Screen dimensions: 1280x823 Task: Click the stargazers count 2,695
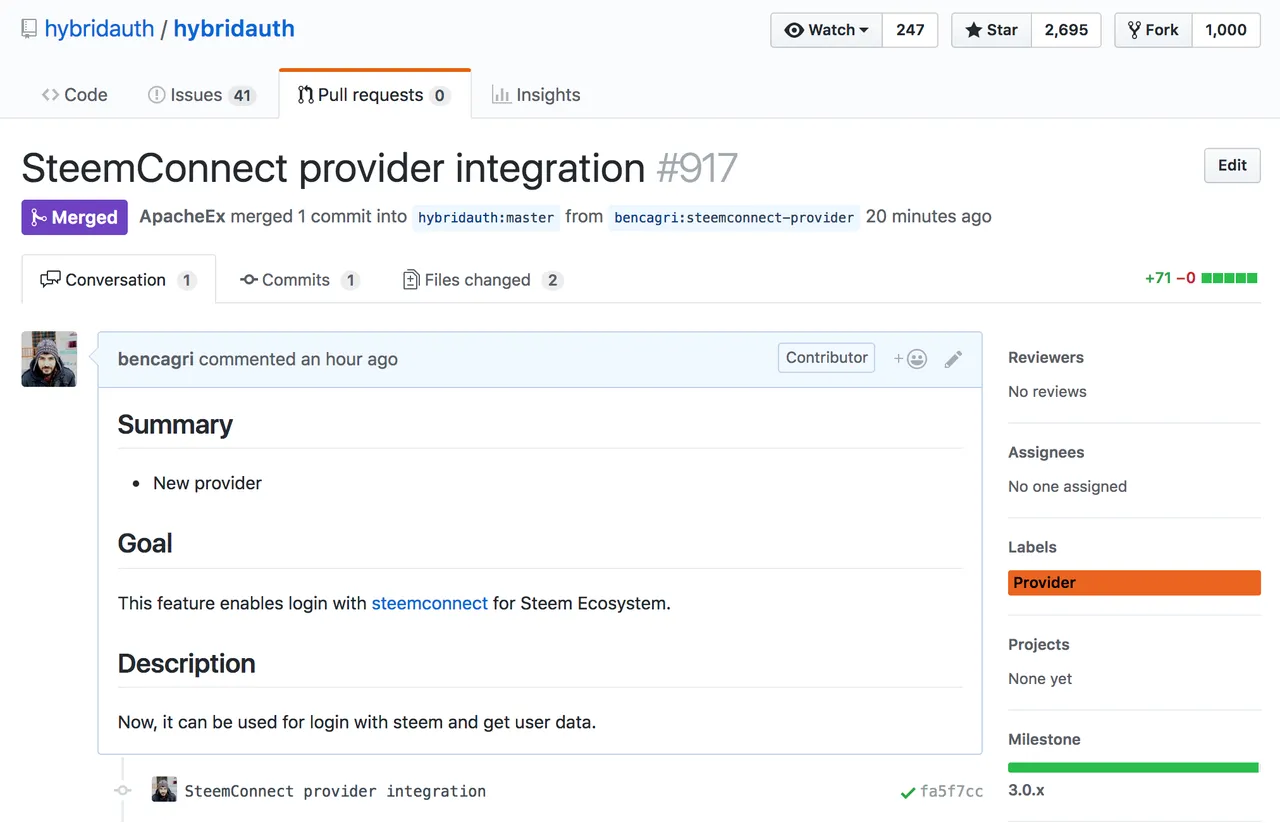point(1066,30)
